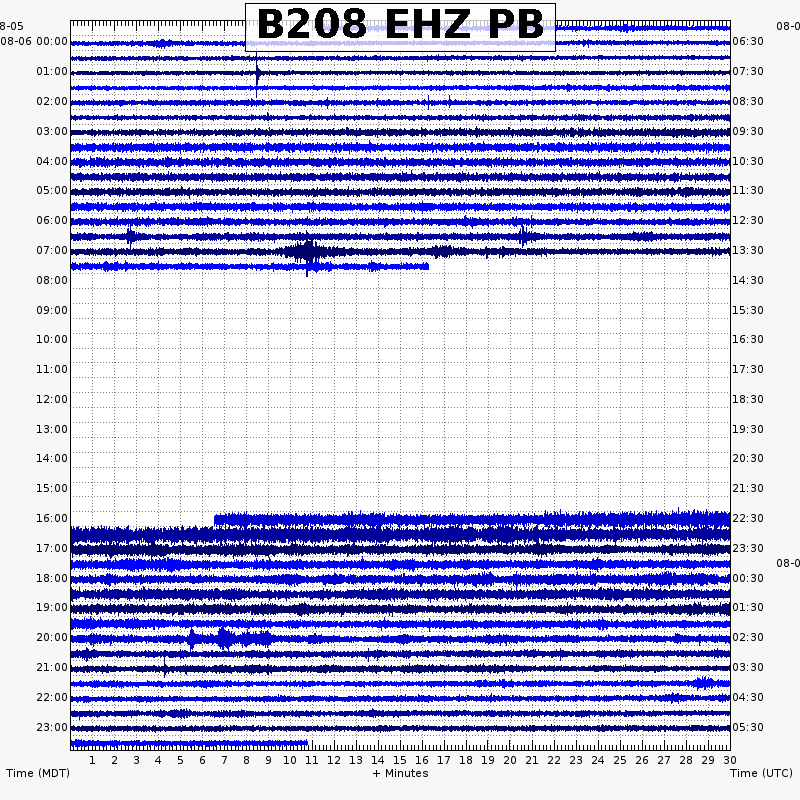Viewport: 800px width, 800px height.
Task: Select the 01:00 MDT row label
Action: 52,71
